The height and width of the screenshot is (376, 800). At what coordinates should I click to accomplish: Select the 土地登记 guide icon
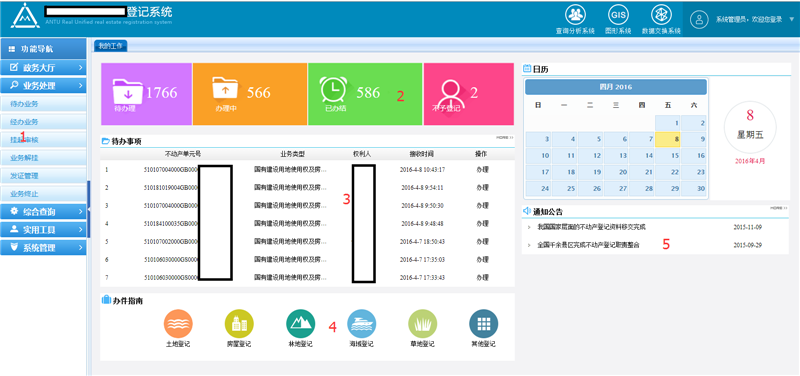pos(178,323)
